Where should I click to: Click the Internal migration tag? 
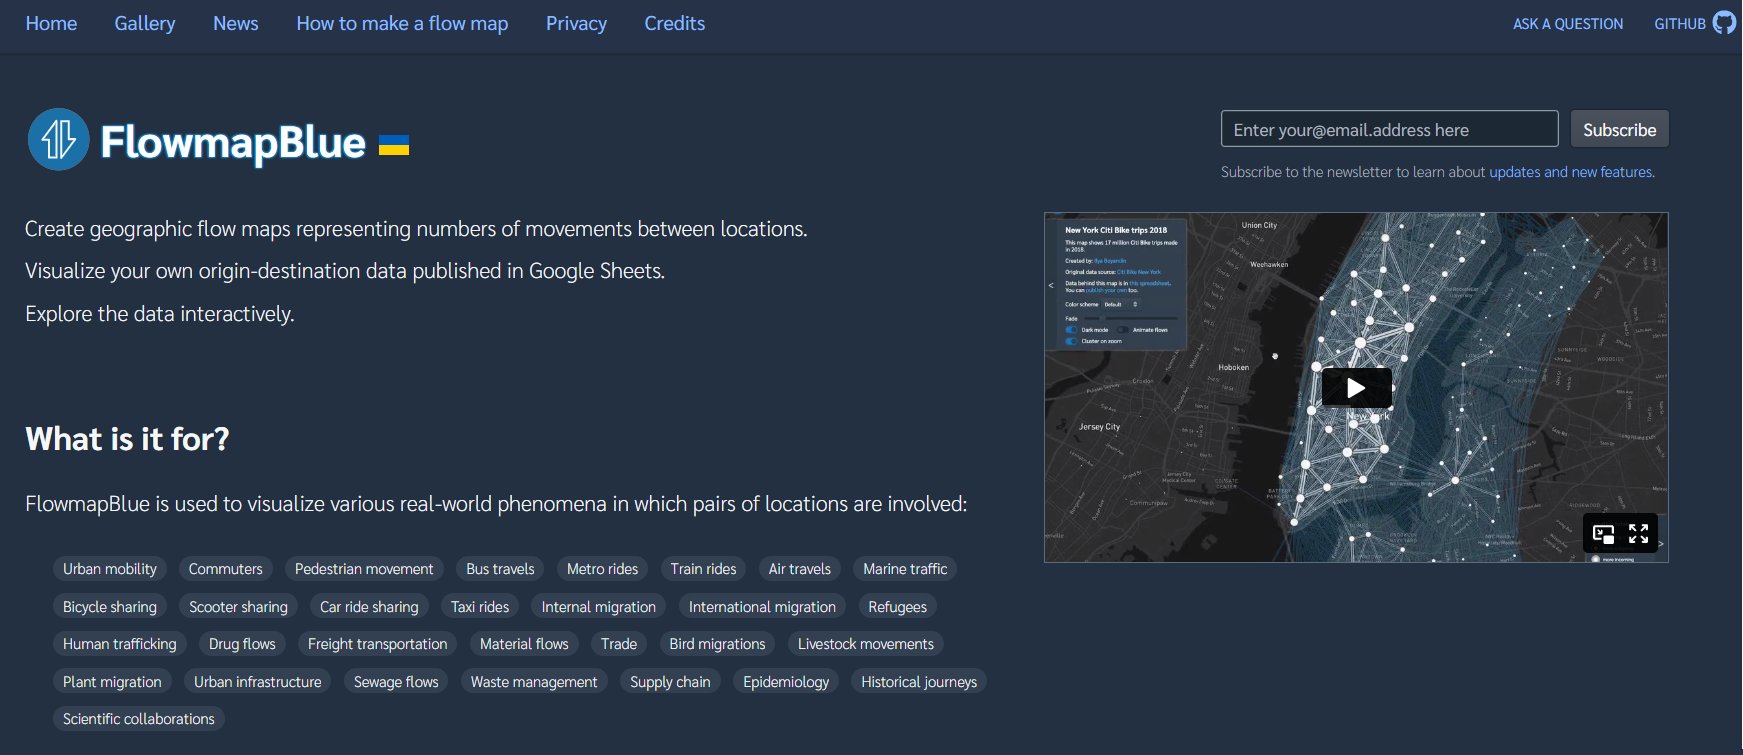click(x=599, y=607)
